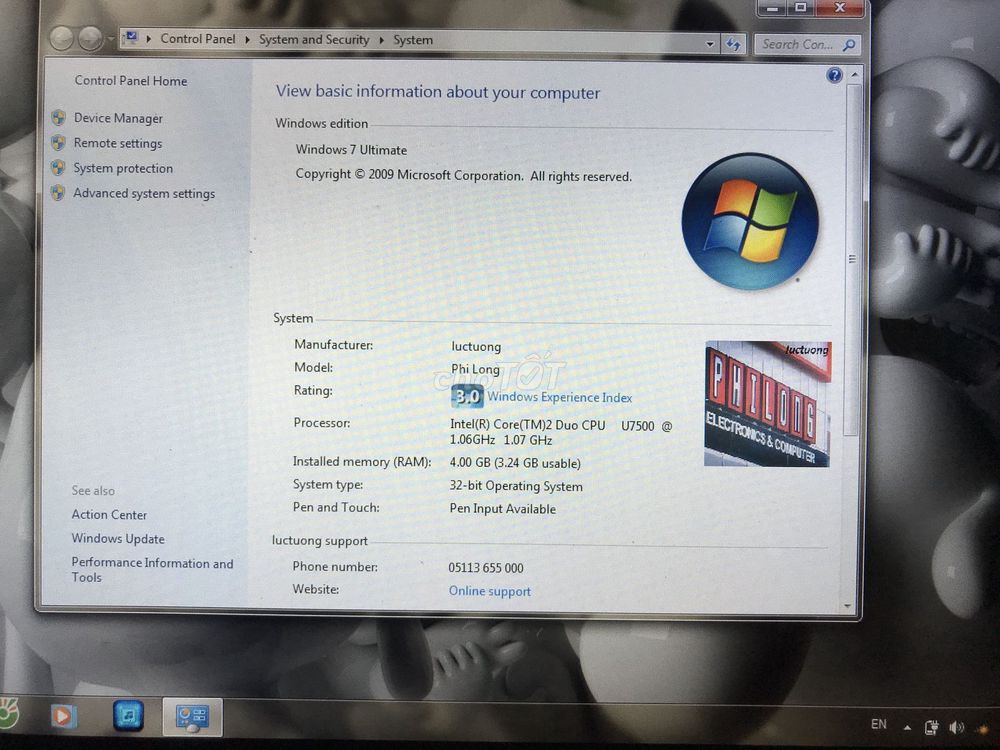Open Control Panel Home
This screenshot has width=1000, height=750.
tap(131, 81)
